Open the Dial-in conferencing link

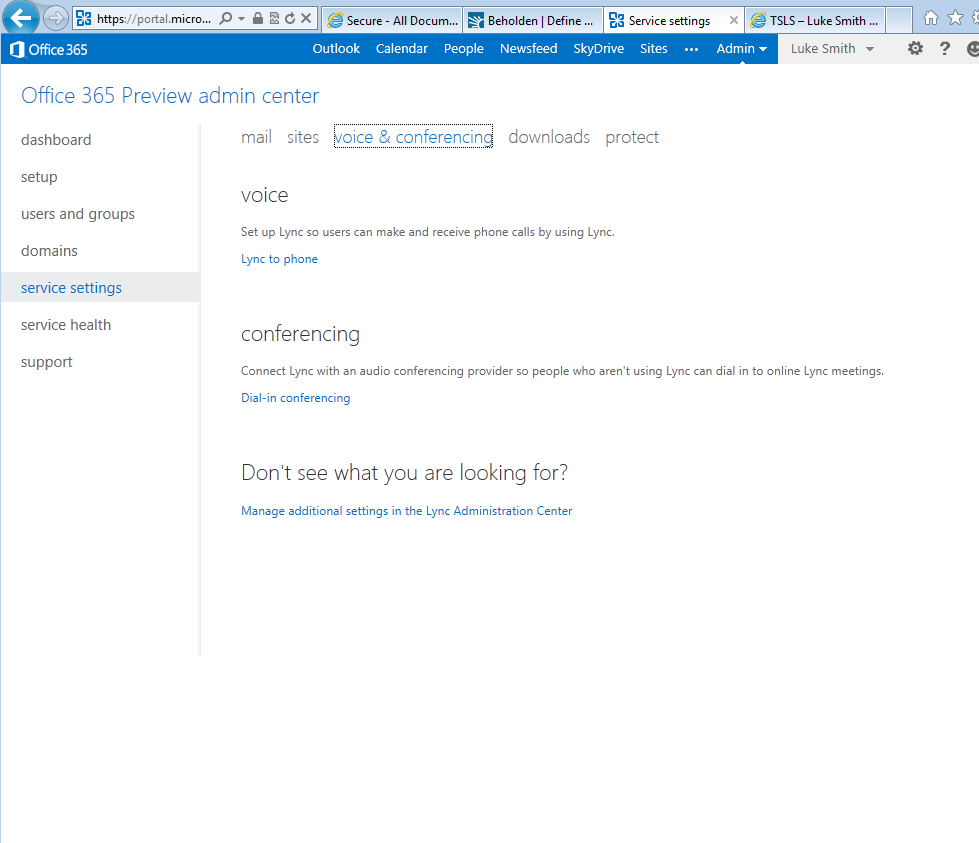point(295,398)
